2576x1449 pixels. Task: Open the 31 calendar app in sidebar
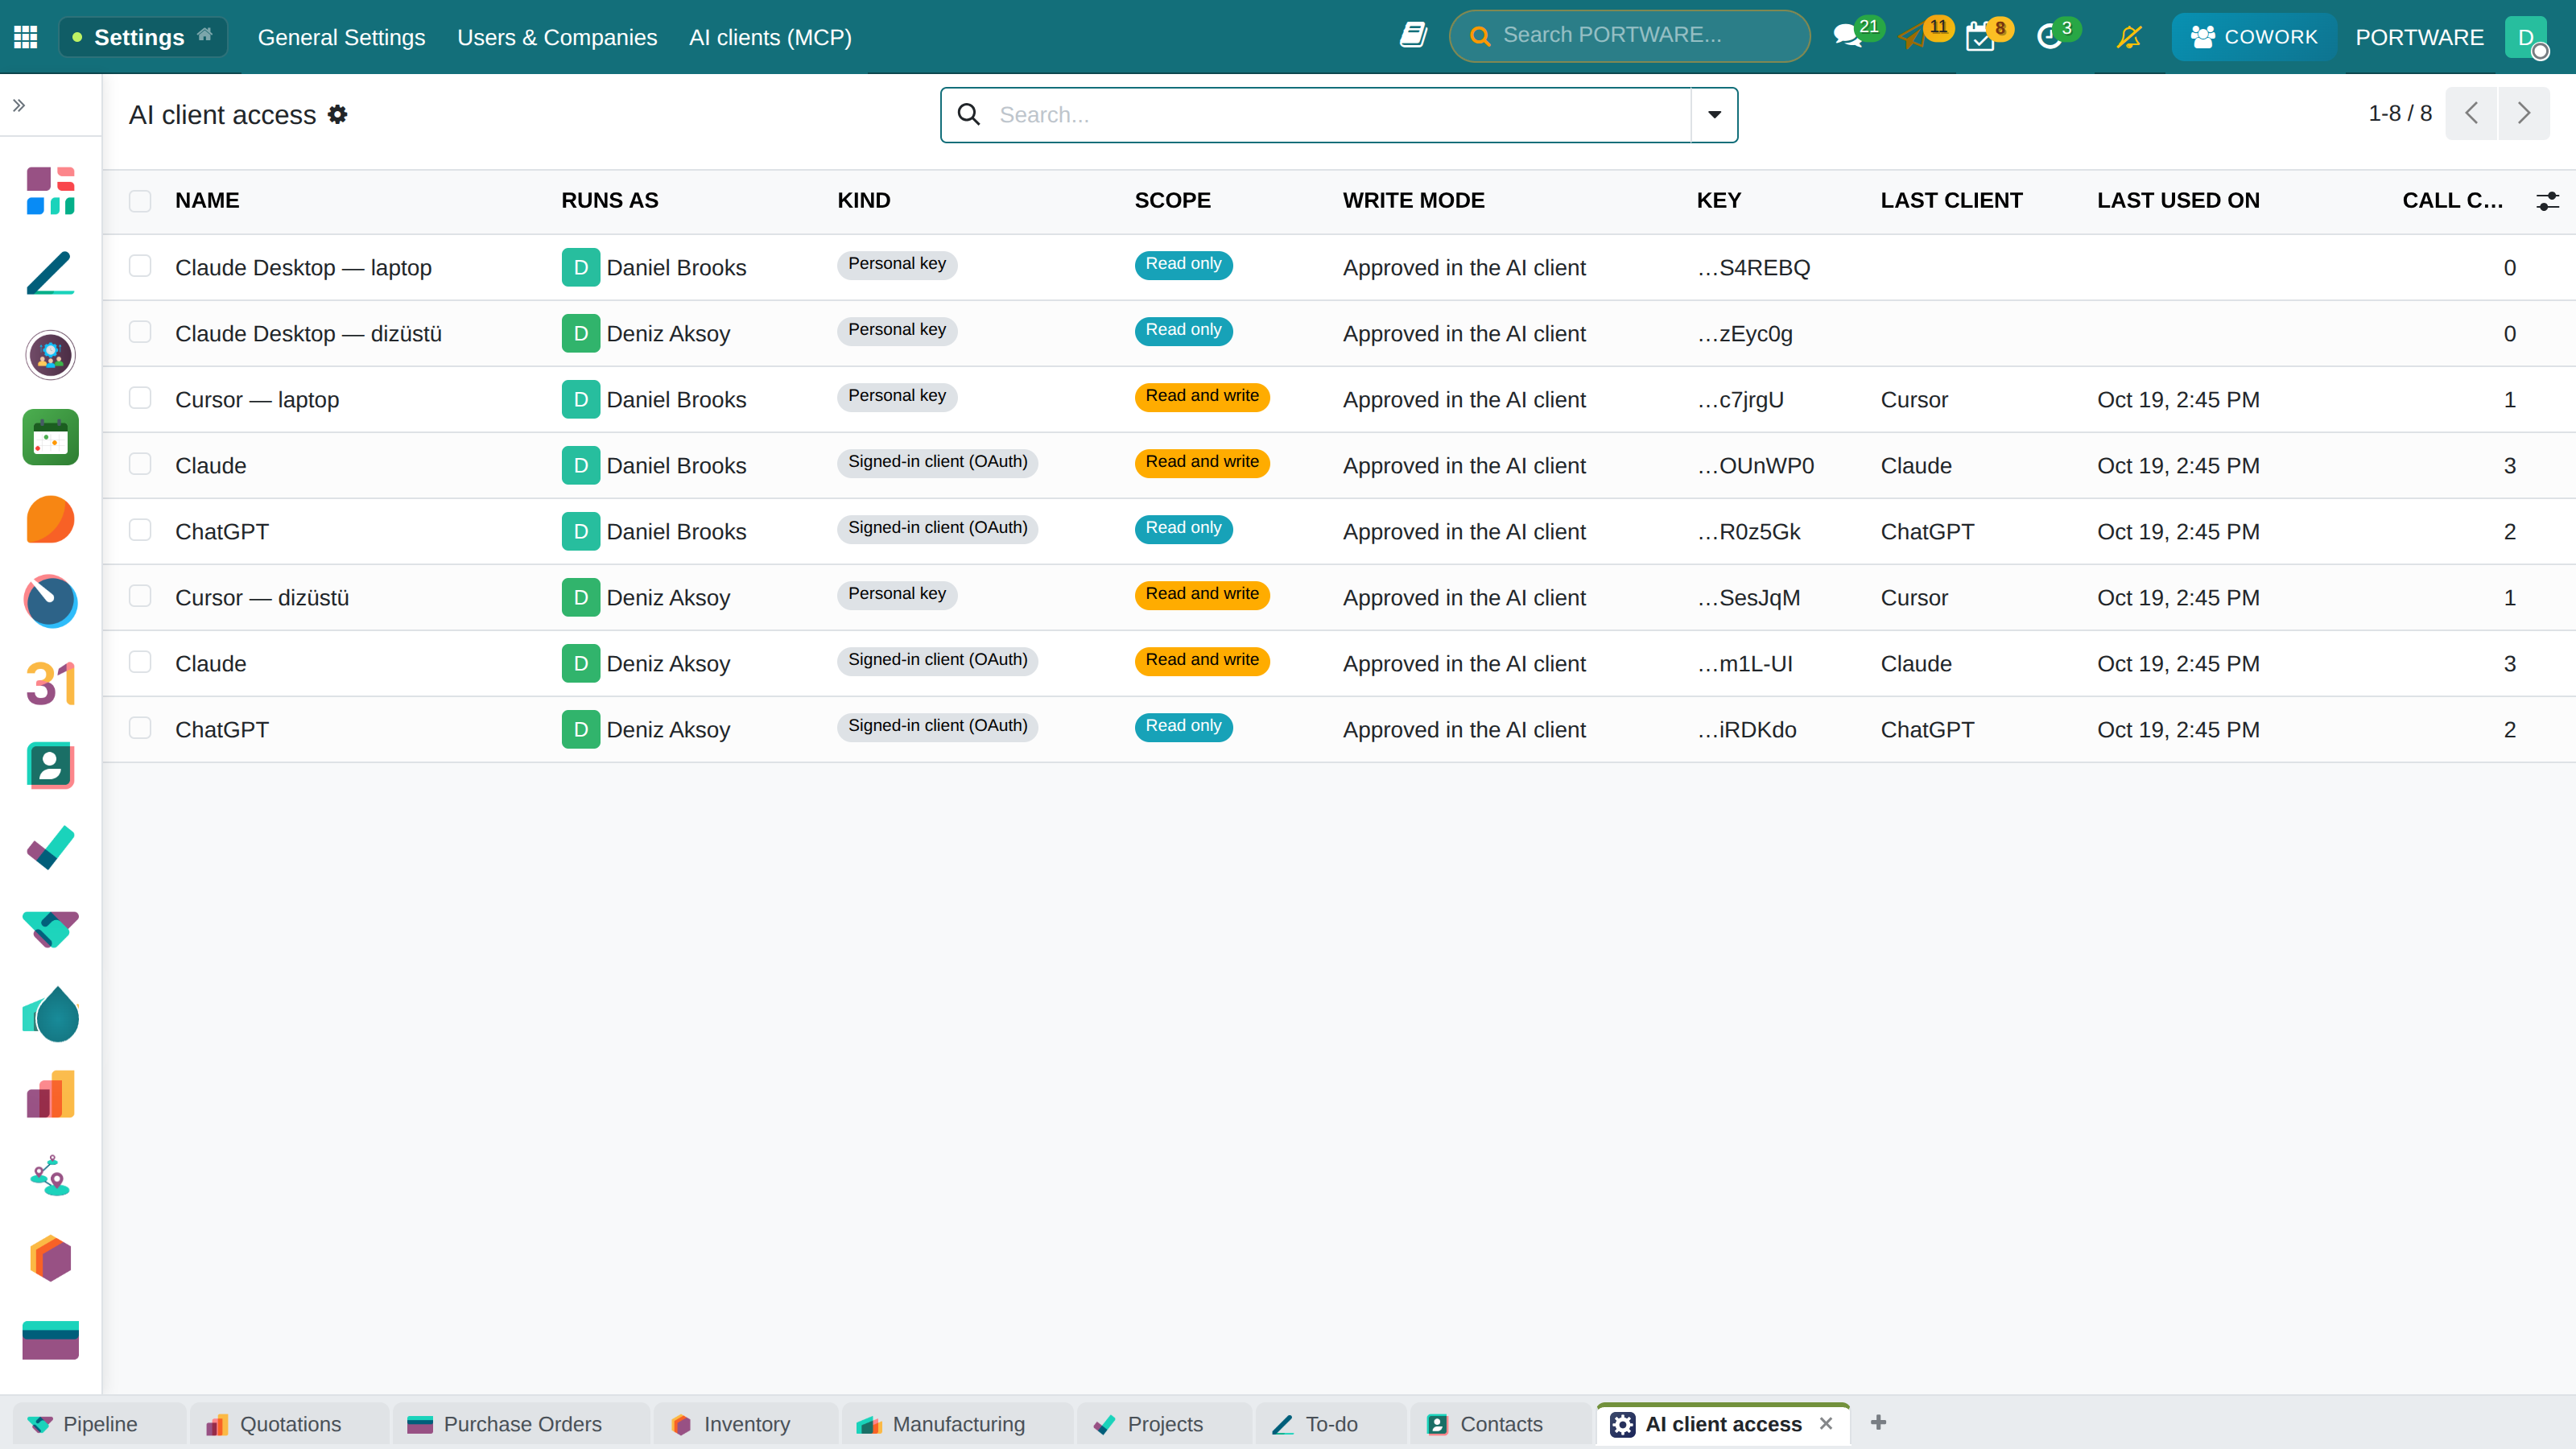coord(50,684)
